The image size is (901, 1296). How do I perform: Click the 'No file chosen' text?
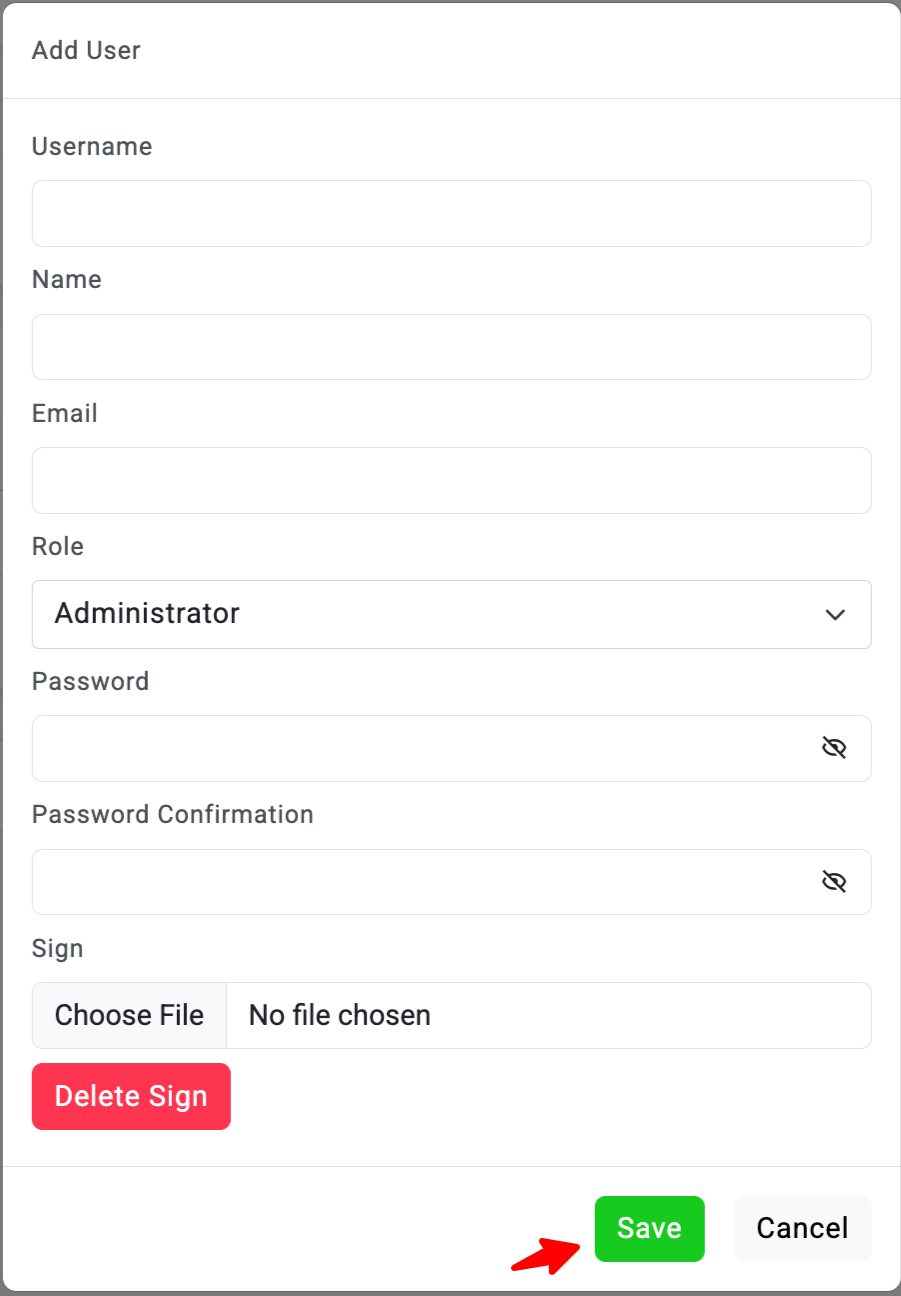tap(340, 1015)
